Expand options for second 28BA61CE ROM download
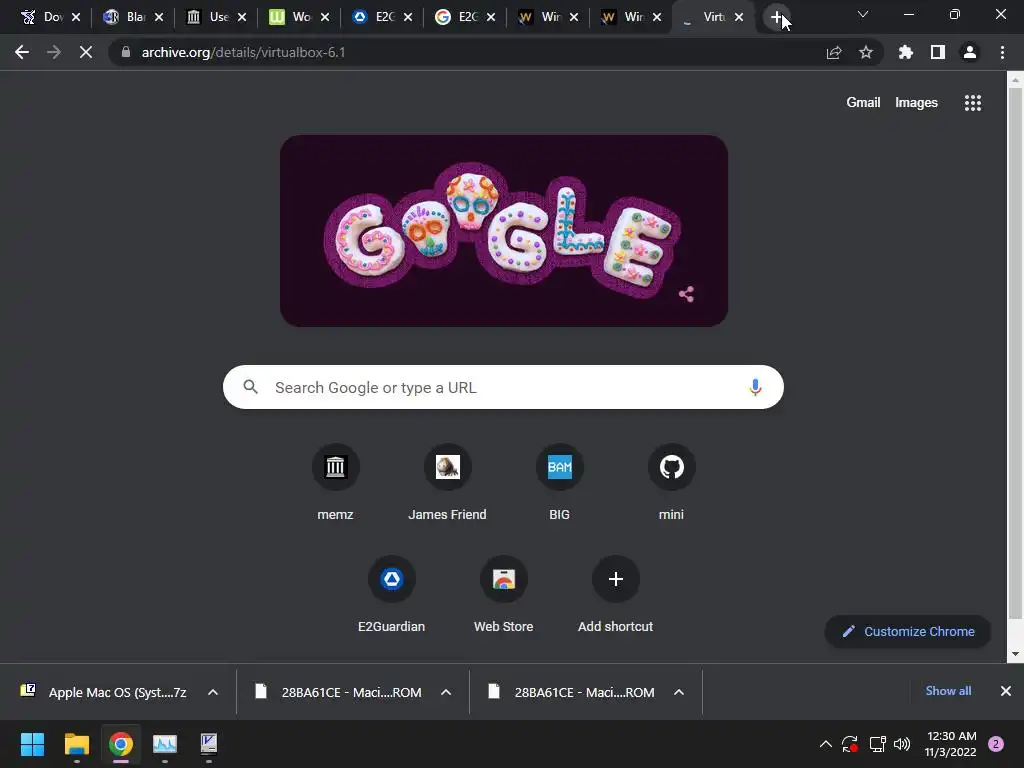The height and width of the screenshot is (768, 1024). (x=679, y=692)
